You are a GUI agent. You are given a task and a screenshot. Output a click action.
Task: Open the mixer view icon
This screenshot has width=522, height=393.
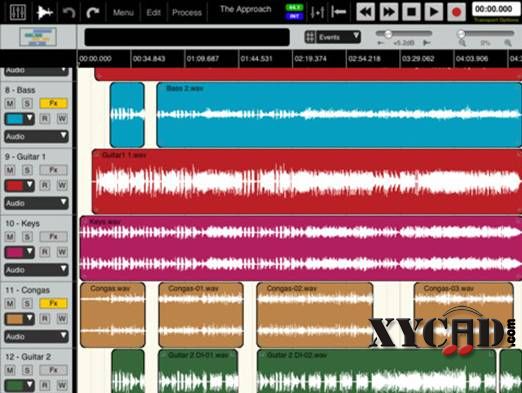18,12
